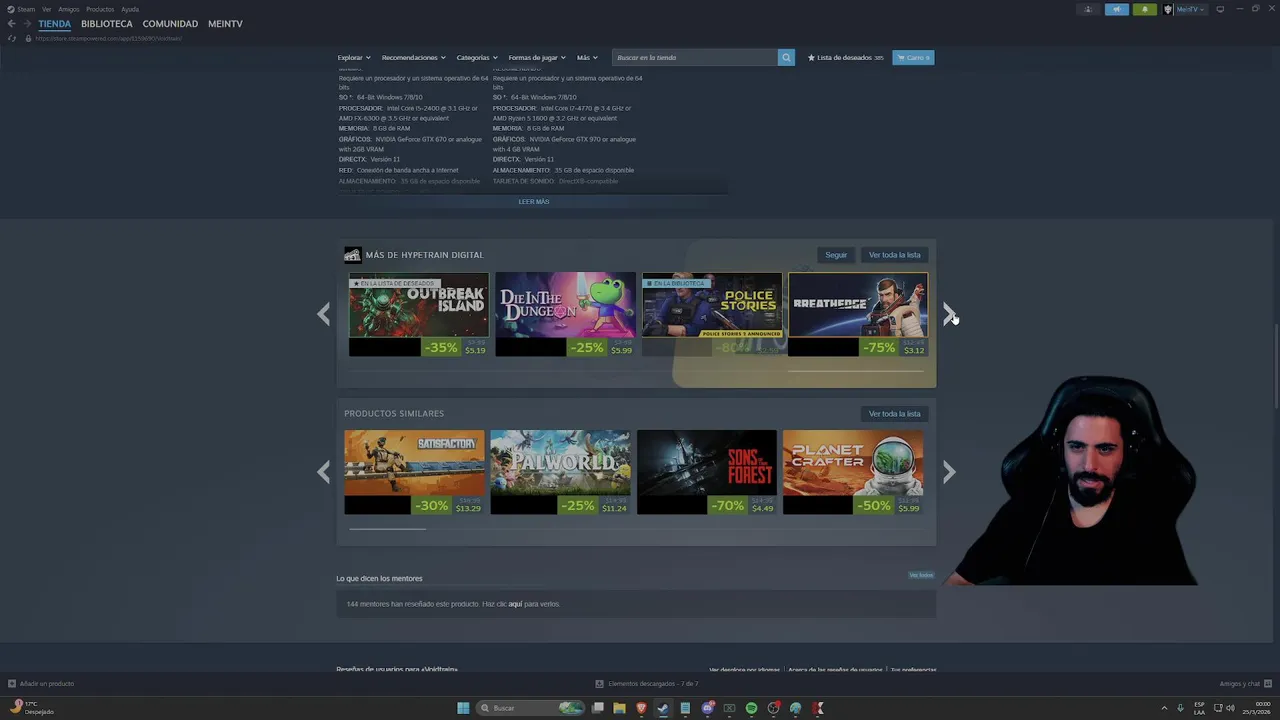
Task: Focus the store search field
Action: point(695,57)
